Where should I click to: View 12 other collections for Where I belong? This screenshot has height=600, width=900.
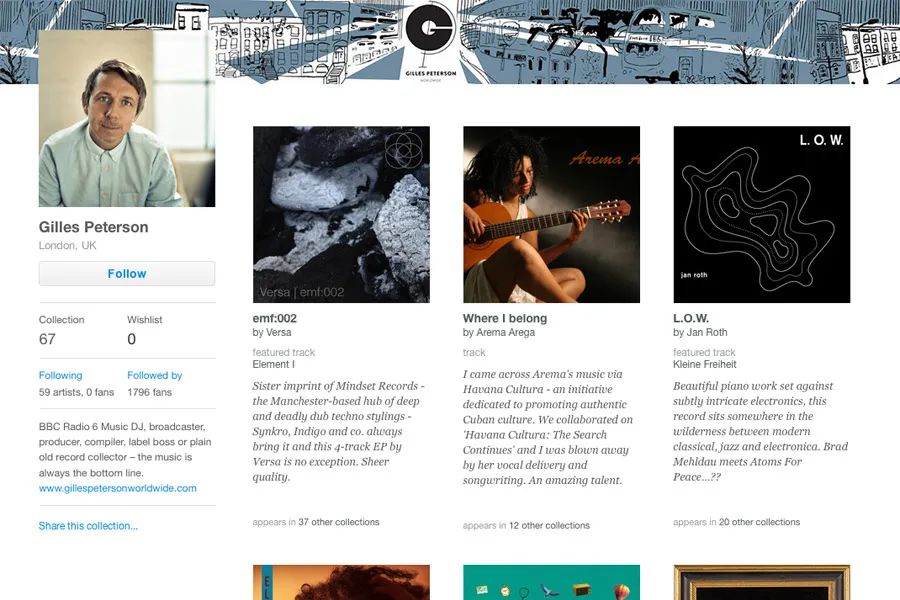pyautogui.click(x=549, y=525)
